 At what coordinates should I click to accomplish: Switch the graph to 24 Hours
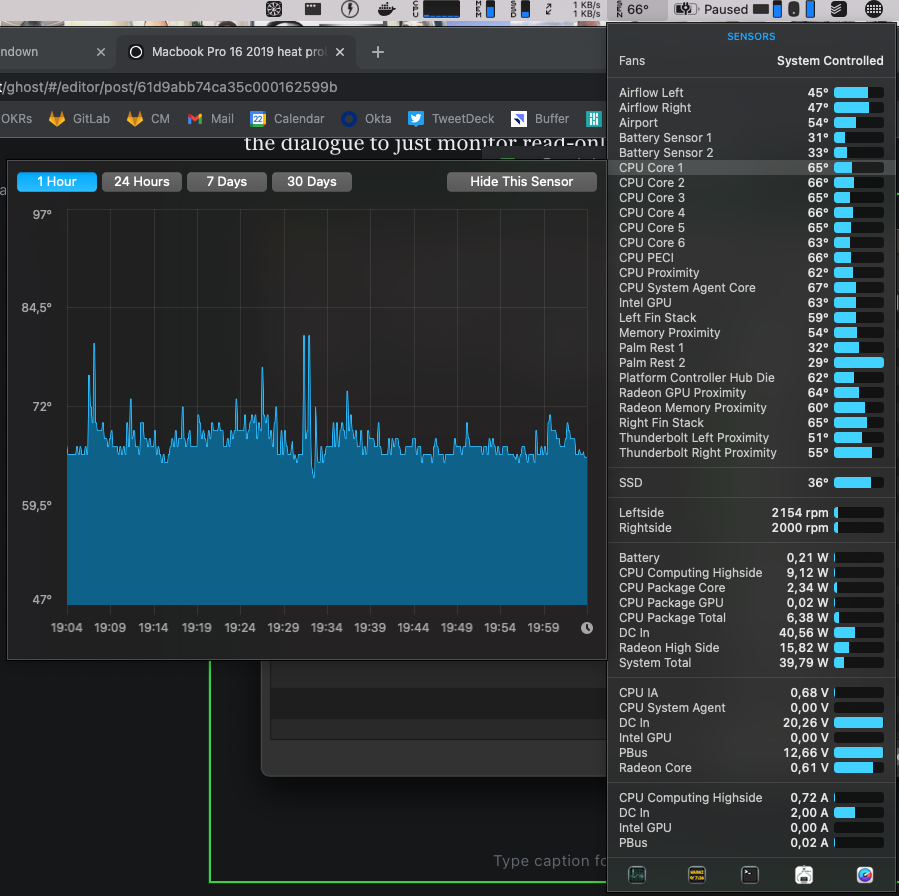pos(142,182)
